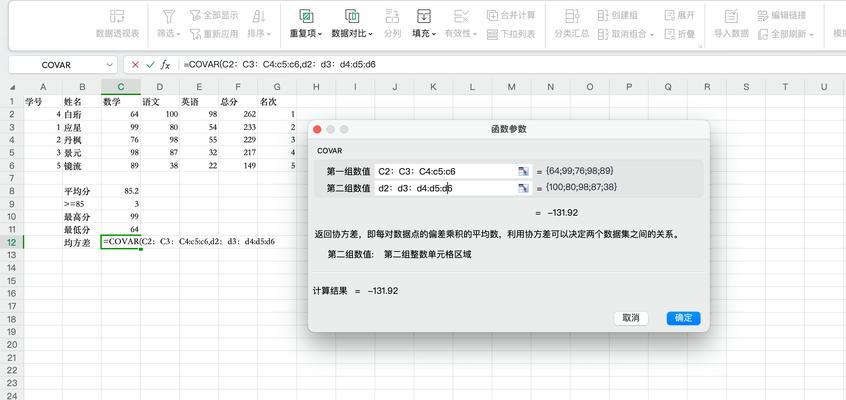Click in the formula bar text
Screen dimensions: 846x400
point(279,65)
